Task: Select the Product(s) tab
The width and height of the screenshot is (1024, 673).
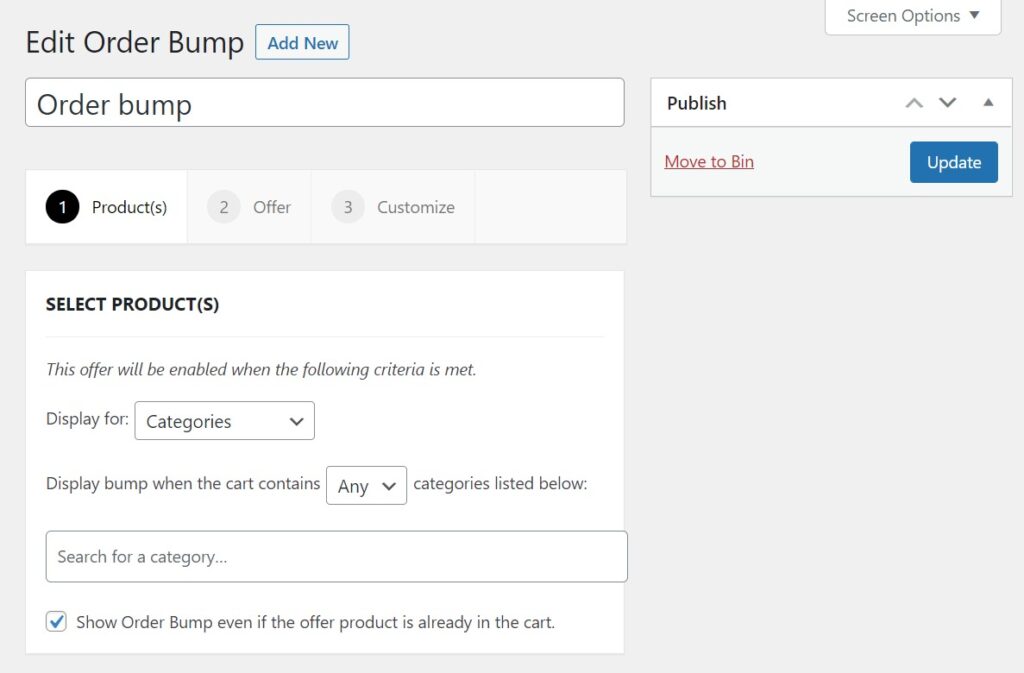Action: pos(105,207)
